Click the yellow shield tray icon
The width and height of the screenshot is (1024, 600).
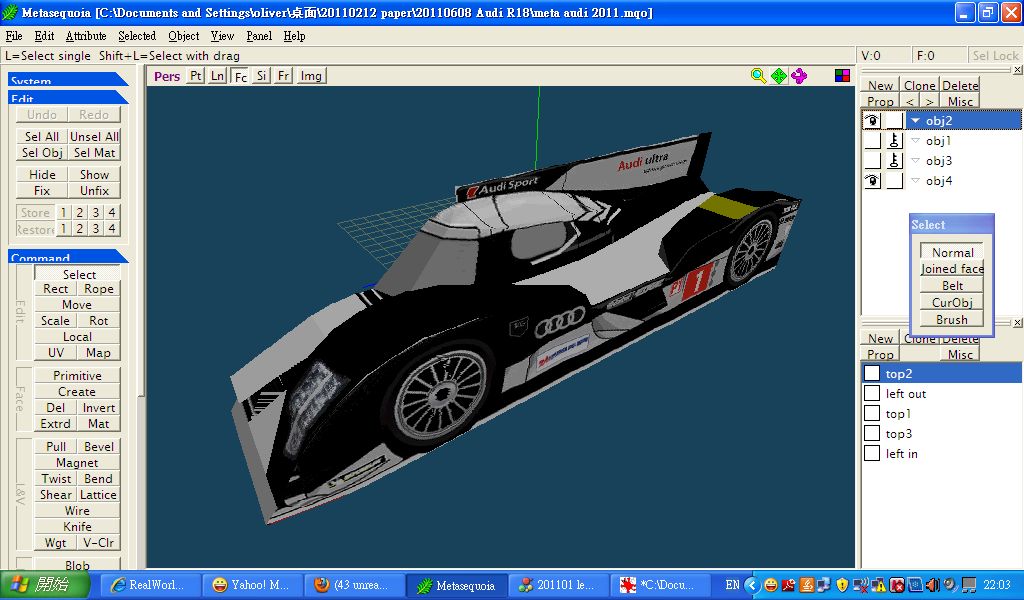point(842,585)
